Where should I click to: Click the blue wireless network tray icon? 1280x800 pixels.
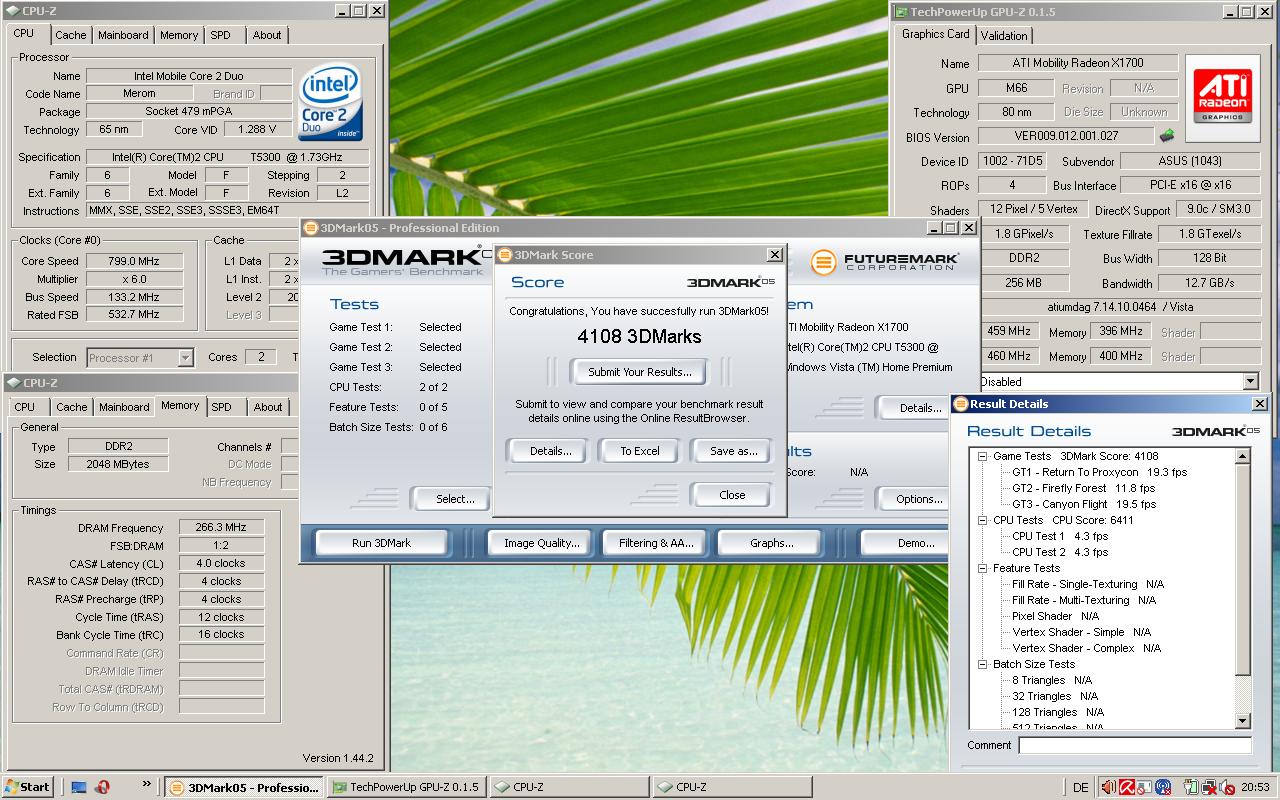pos(1162,787)
